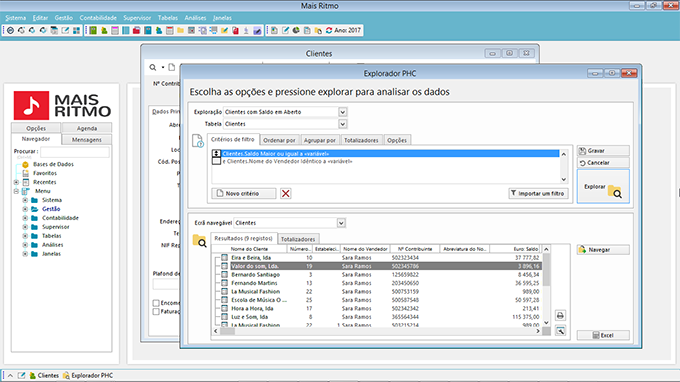This screenshot has width=680, height=382.
Task: Open the Exploração dropdown
Action: pyautogui.click(x=343, y=112)
